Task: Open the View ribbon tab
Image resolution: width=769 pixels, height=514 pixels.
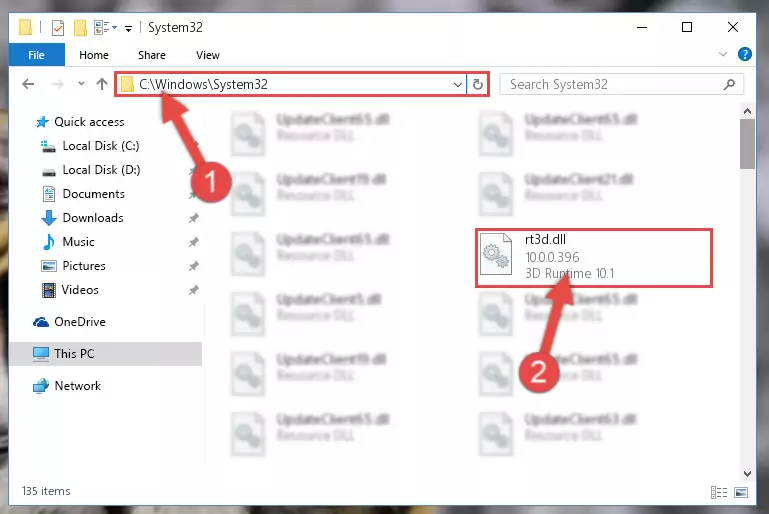Action: 207,55
